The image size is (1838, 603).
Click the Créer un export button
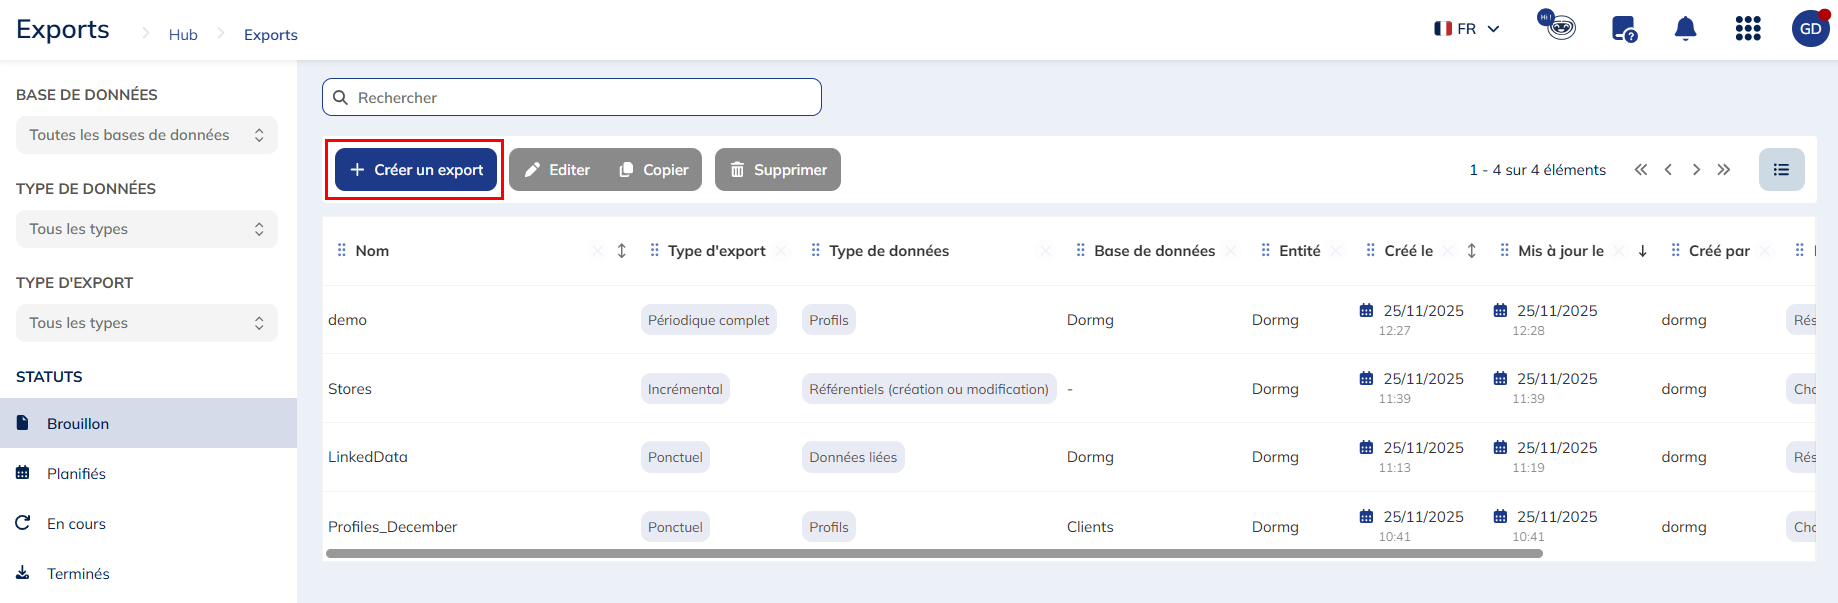415,170
